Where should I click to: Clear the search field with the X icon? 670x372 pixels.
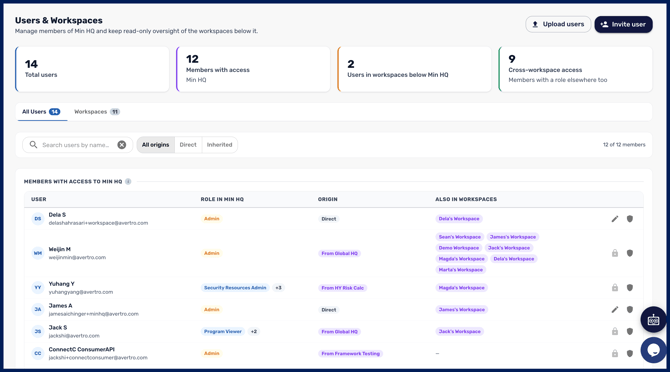[x=122, y=145]
